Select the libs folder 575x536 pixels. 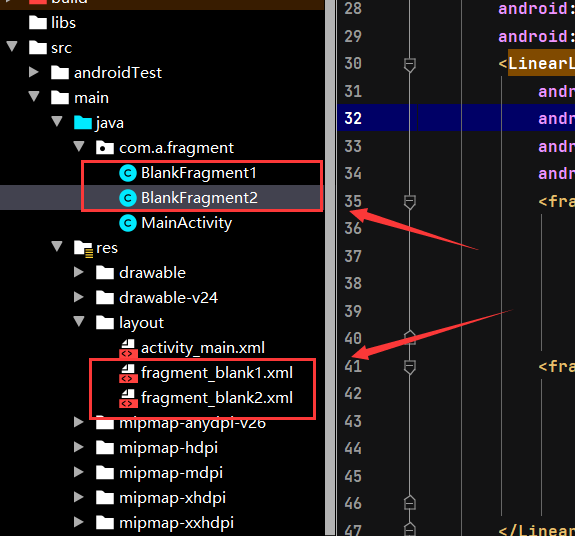pyautogui.click(x=63, y=23)
